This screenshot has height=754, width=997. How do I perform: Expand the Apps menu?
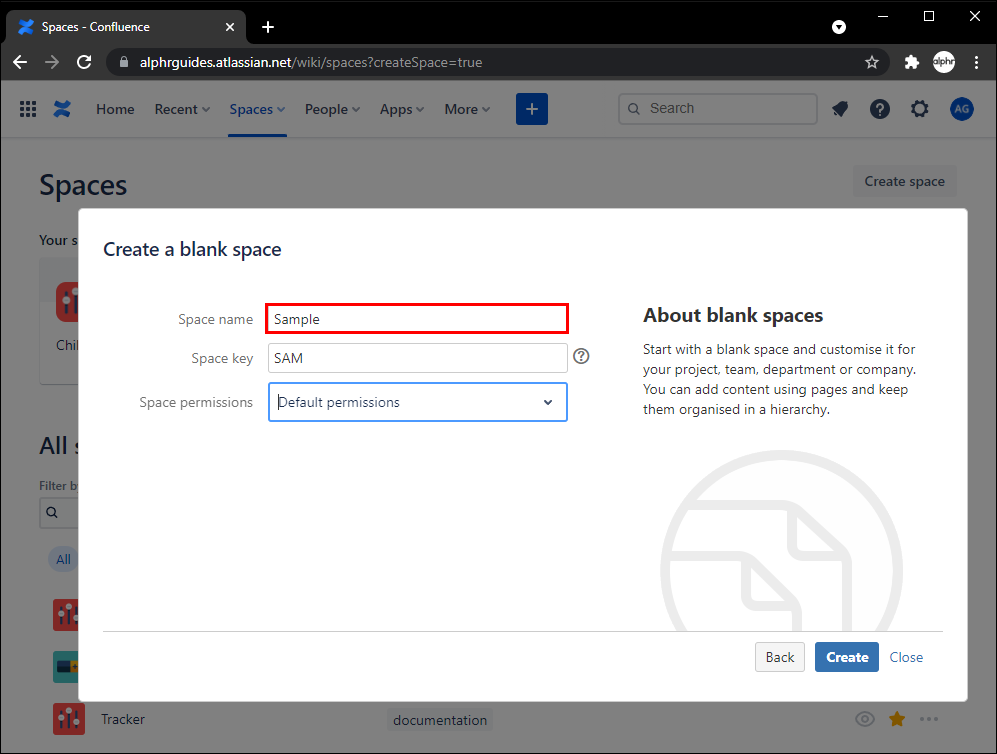pyautogui.click(x=402, y=109)
